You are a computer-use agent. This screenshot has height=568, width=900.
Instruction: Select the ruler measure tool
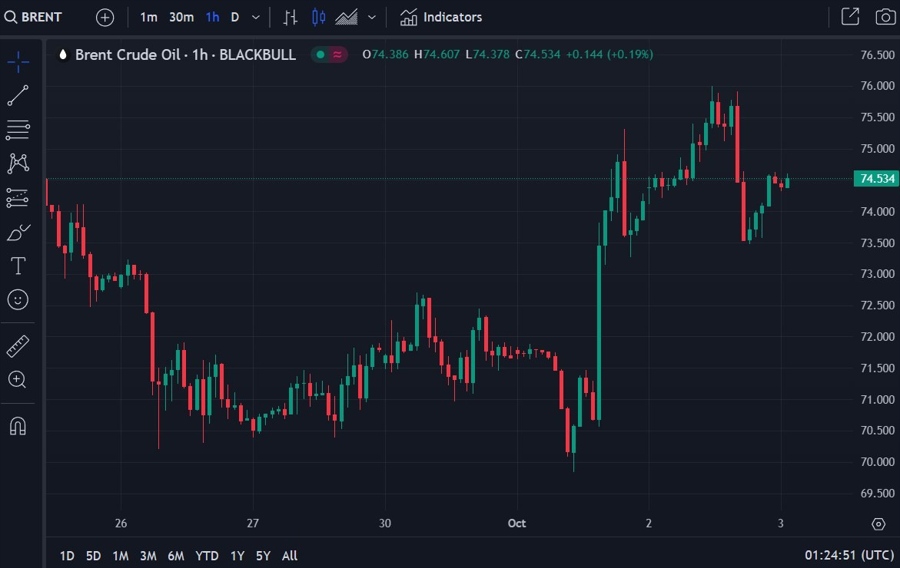pos(18,346)
